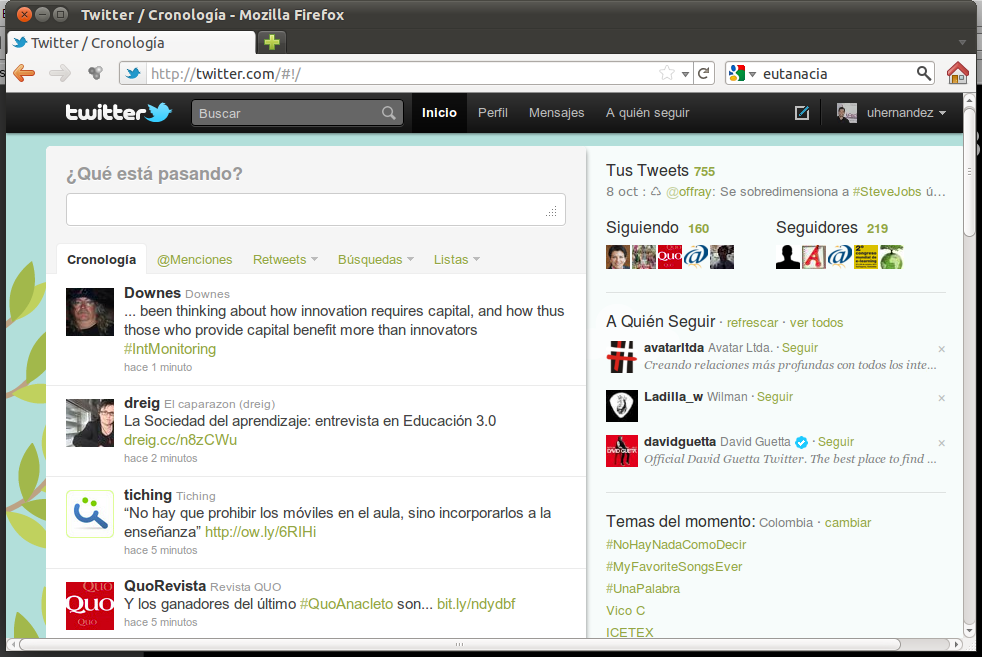This screenshot has width=982, height=657.
Task: Reload the page with refresh icon
Action: [704, 73]
